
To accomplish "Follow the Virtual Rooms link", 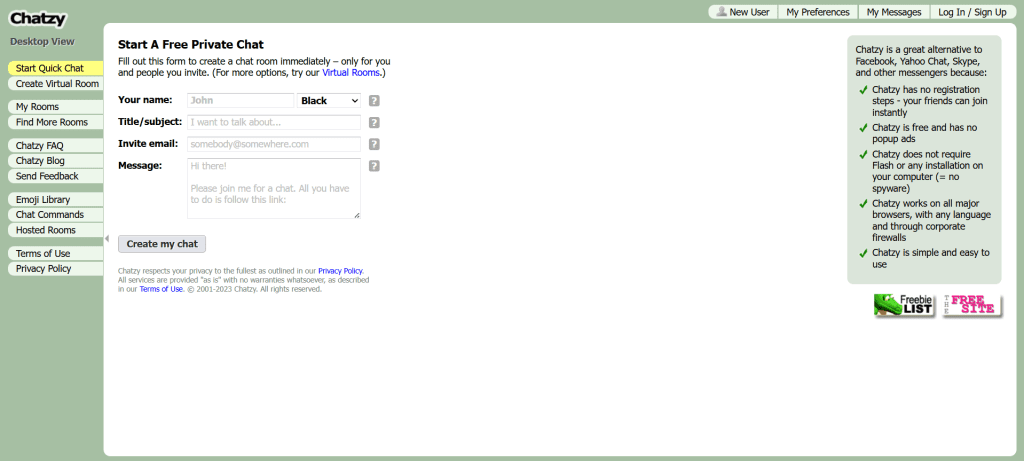I will [352, 73].
